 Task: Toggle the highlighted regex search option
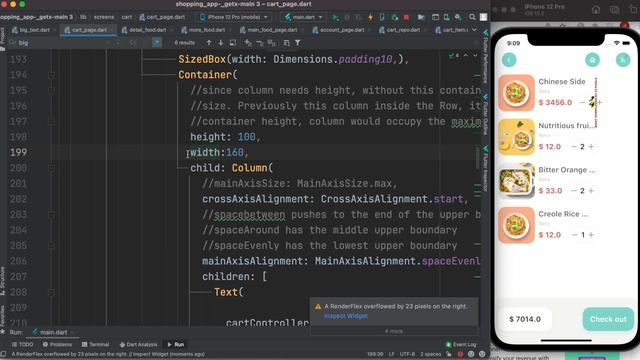pyautogui.click(x=157, y=42)
